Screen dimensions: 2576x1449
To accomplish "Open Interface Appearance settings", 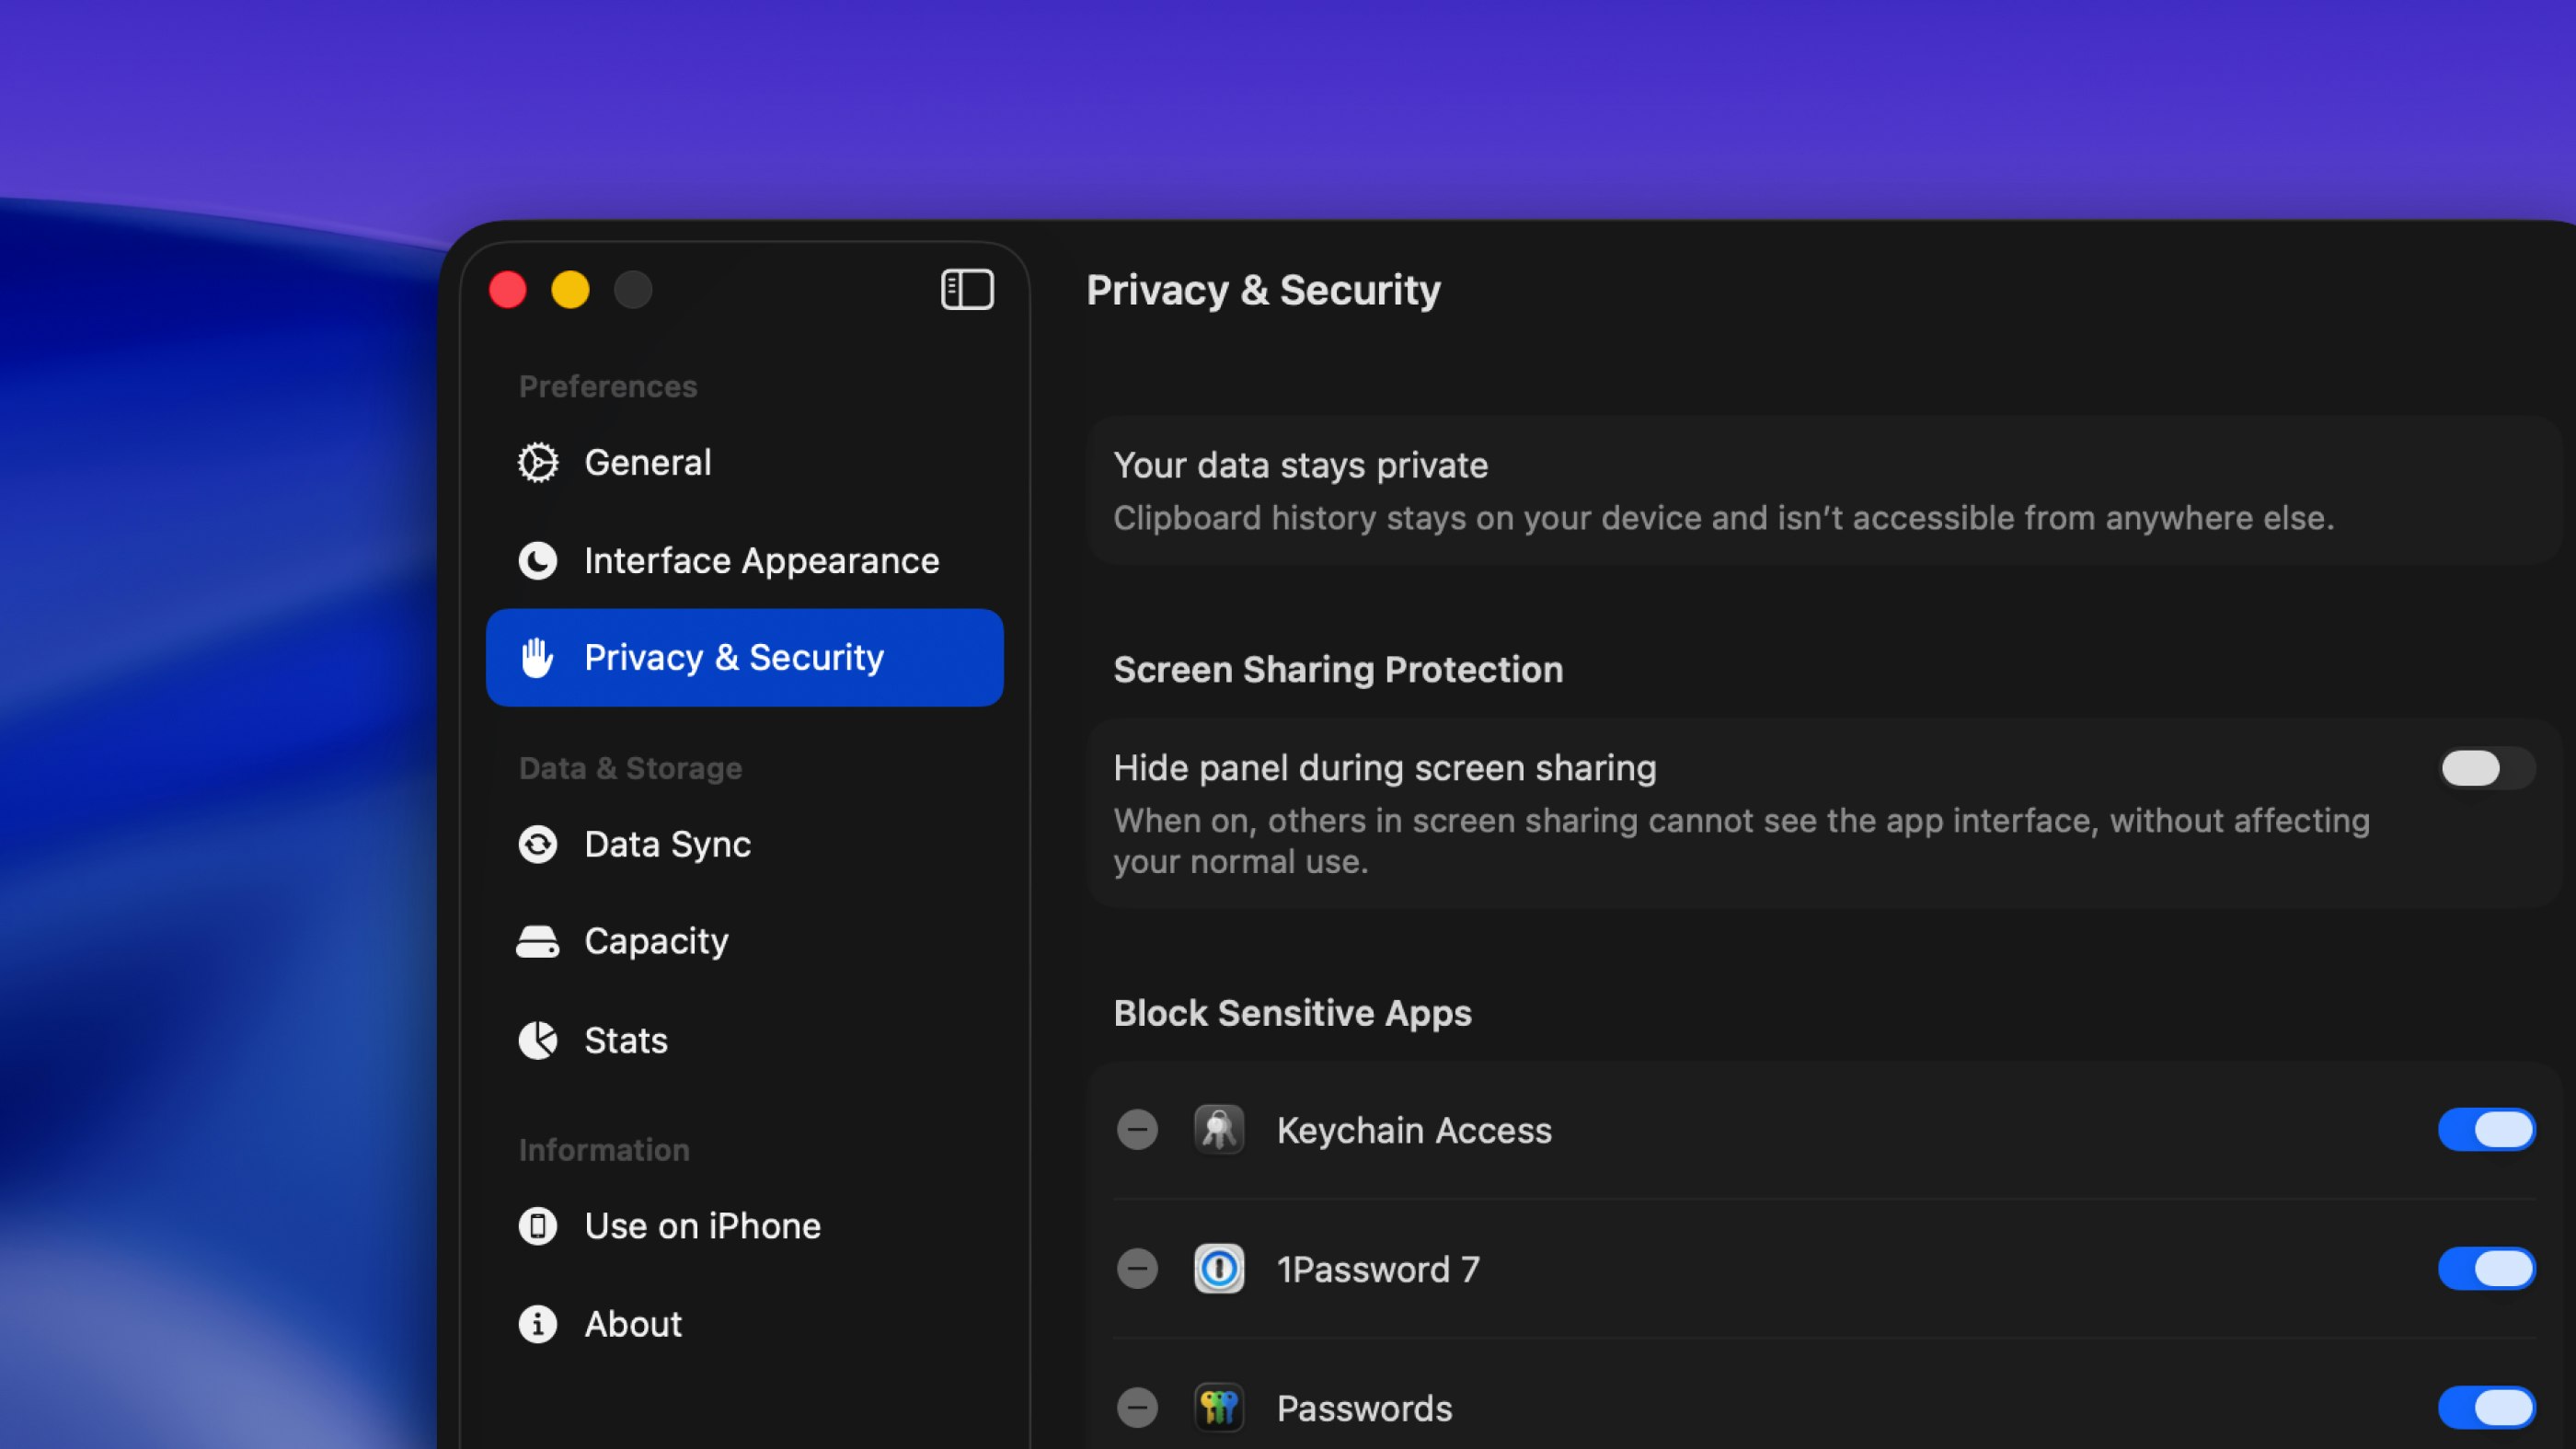I will point(744,561).
